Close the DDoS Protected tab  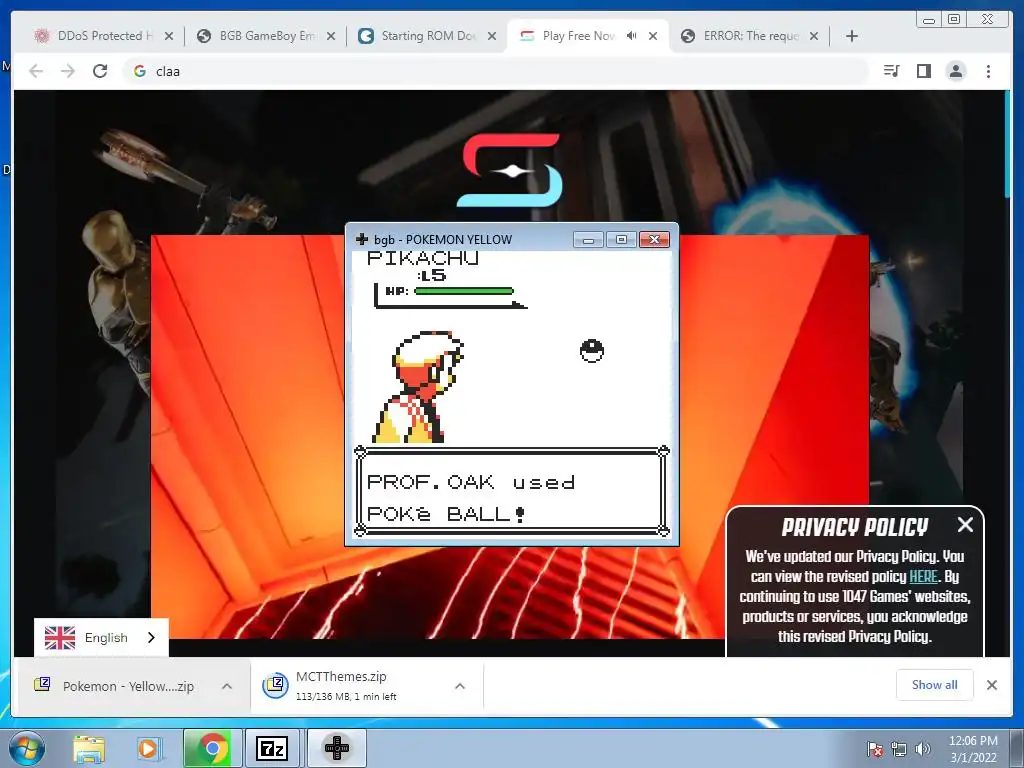pos(169,36)
